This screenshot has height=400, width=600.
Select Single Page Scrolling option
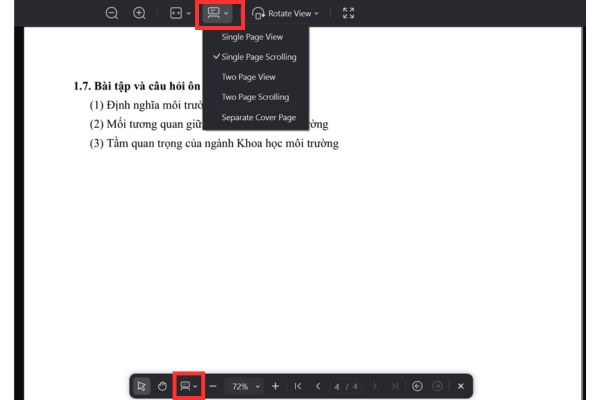[256, 57]
